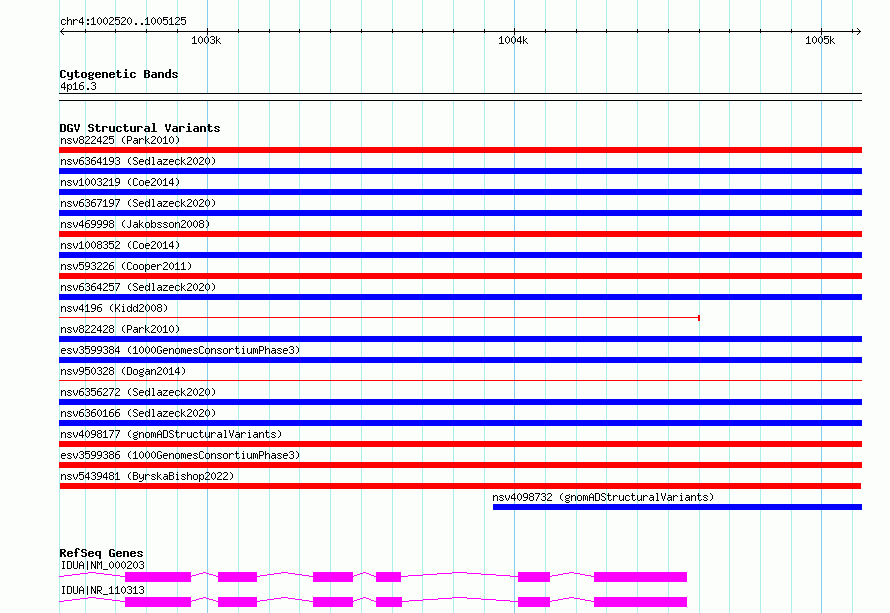
Task: Click the DGV Structural Variants track title
Action: pos(140,128)
